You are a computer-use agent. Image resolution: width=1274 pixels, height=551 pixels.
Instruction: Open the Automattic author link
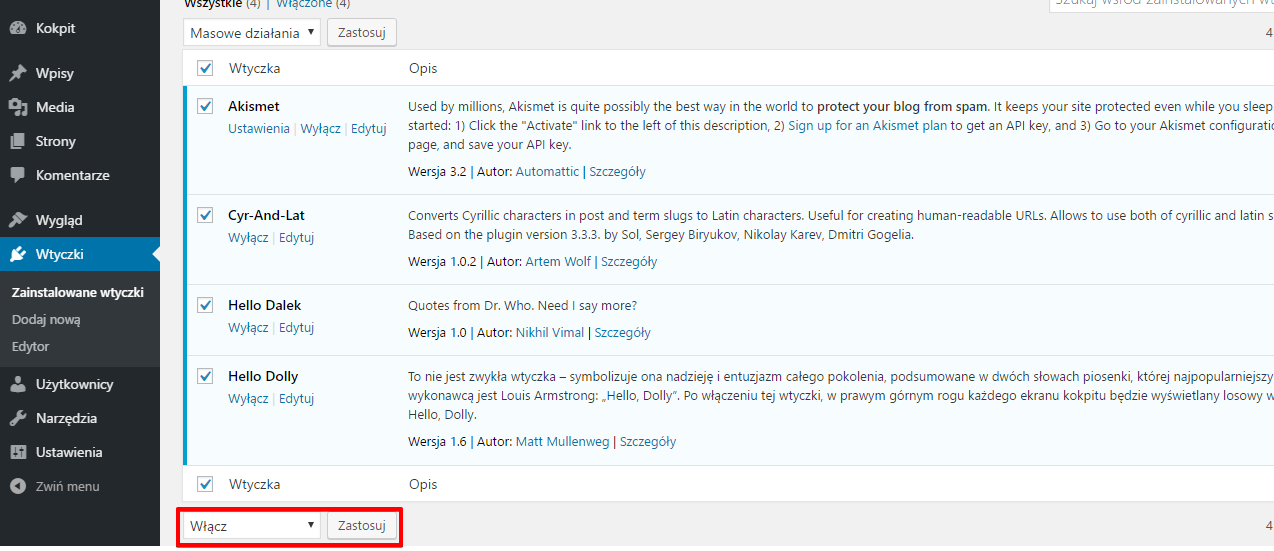pyautogui.click(x=547, y=172)
